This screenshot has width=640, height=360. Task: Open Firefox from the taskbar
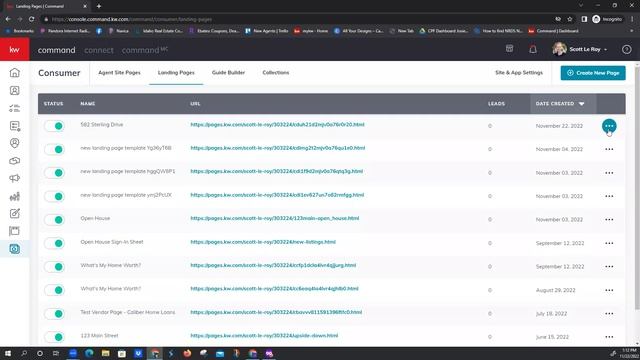coord(187,353)
